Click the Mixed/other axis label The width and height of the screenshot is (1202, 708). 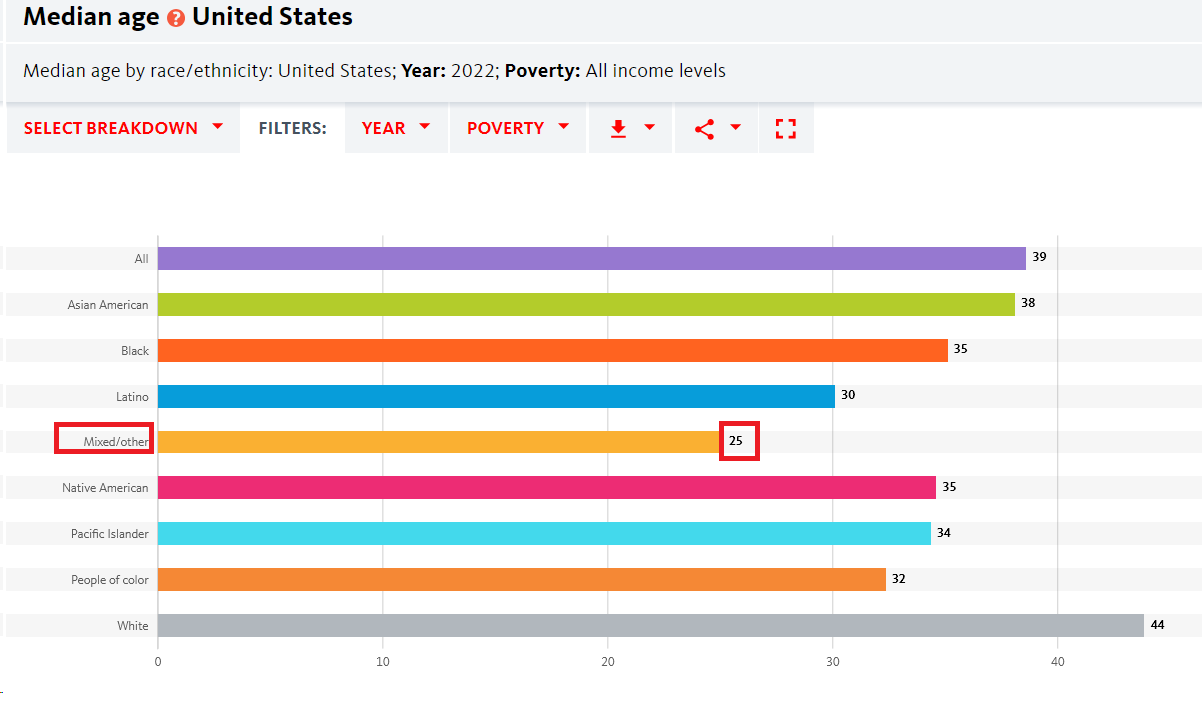[x=116, y=442]
